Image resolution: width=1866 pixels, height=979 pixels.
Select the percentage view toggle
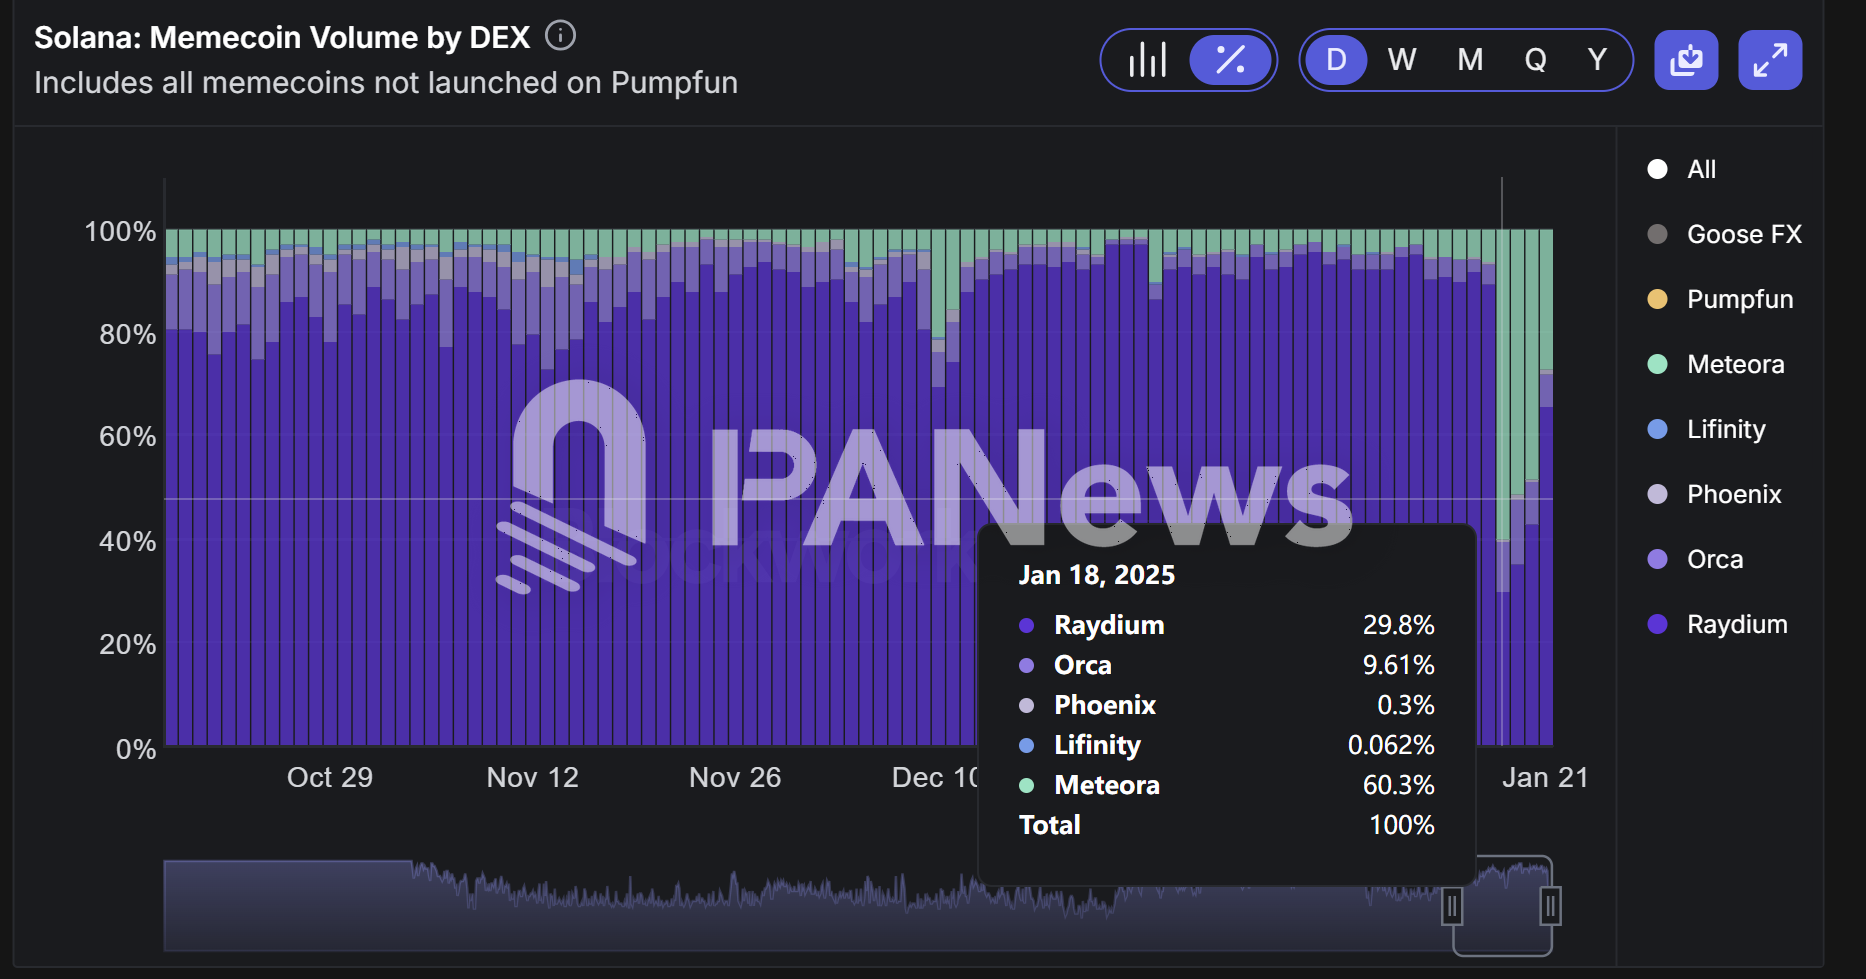click(1230, 60)
